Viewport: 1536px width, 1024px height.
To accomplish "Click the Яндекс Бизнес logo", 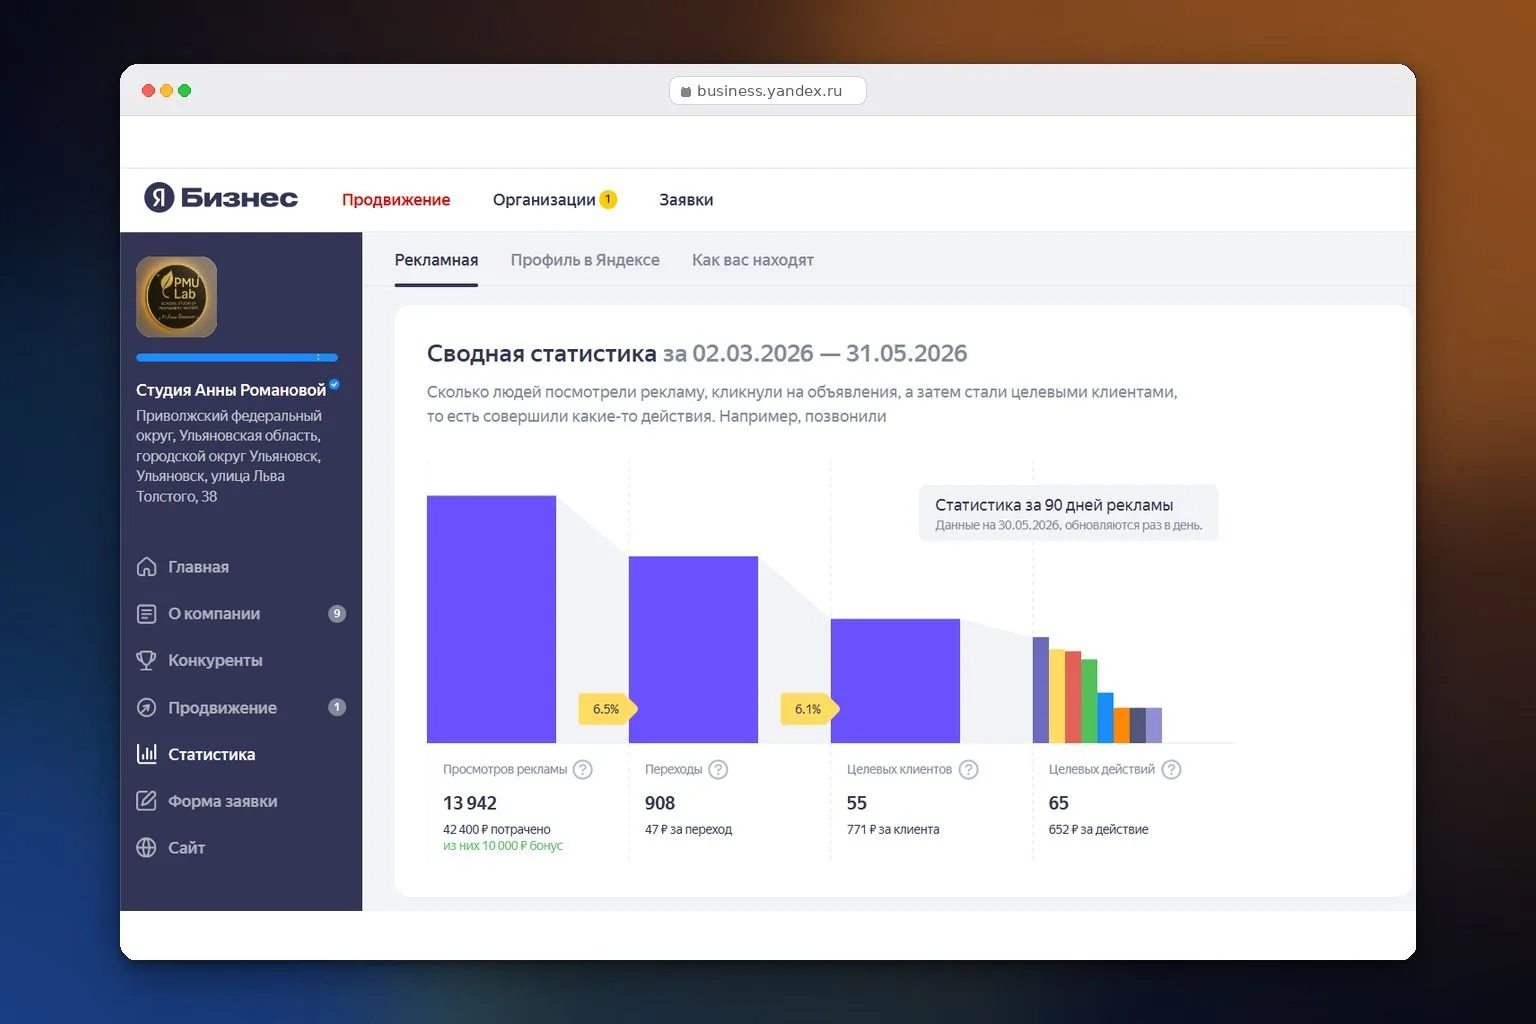I will point(221,198).
